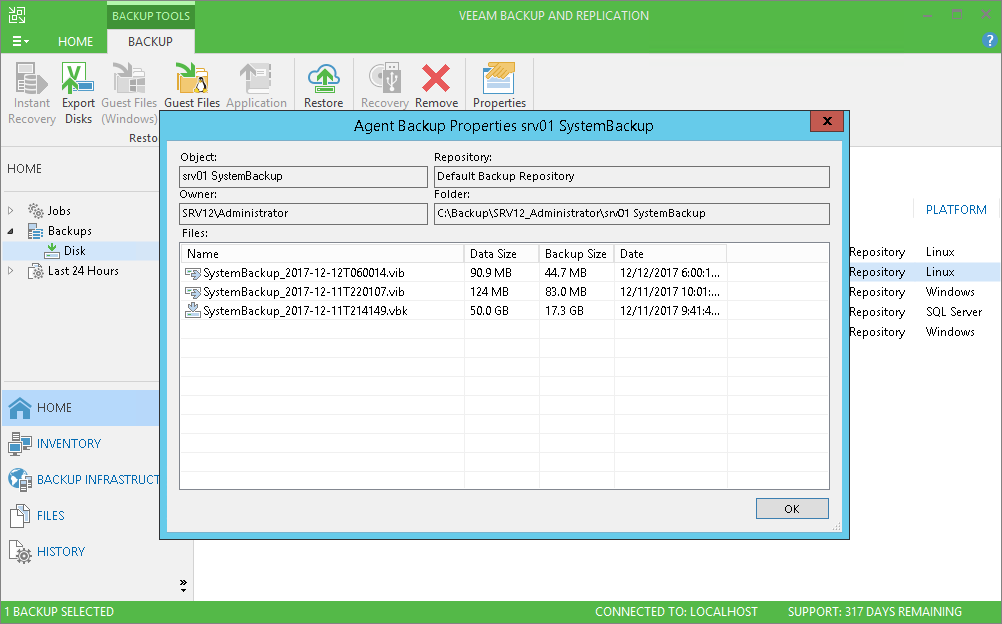Click the BACKUP TOOLS contextual tab
The height and width of the screenshot is (624, 1002).
point(151,16)
